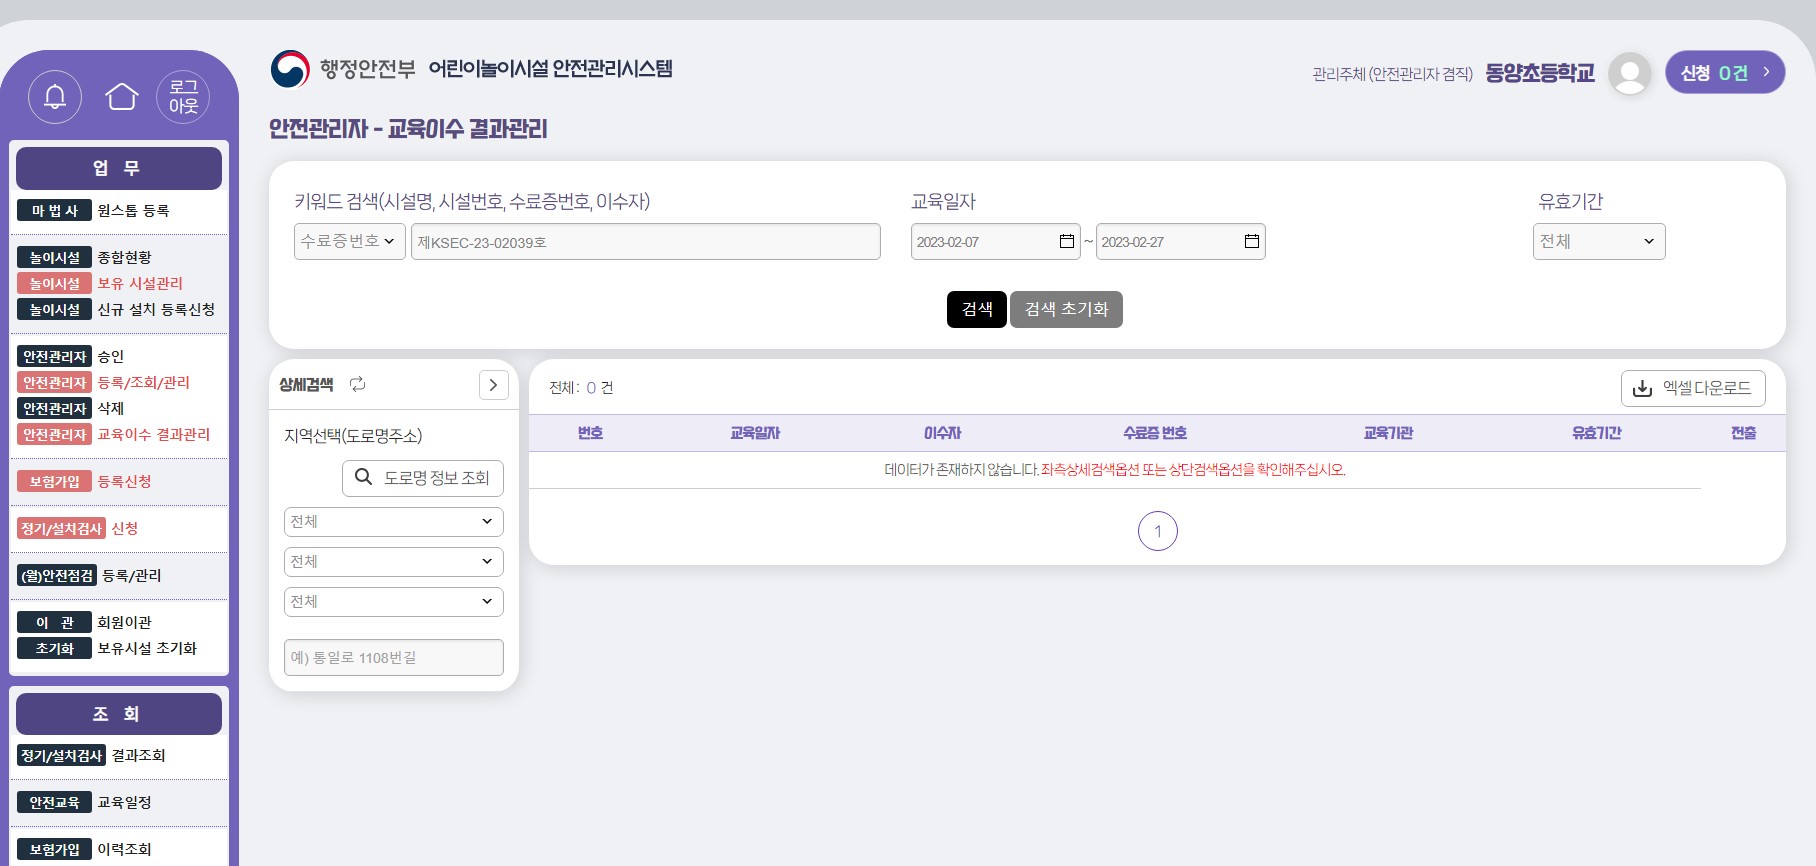The height and width of the screenshot is (866, 1816).
Task: Click the 로그아웃 logout circle button
Action: point(183,97)
